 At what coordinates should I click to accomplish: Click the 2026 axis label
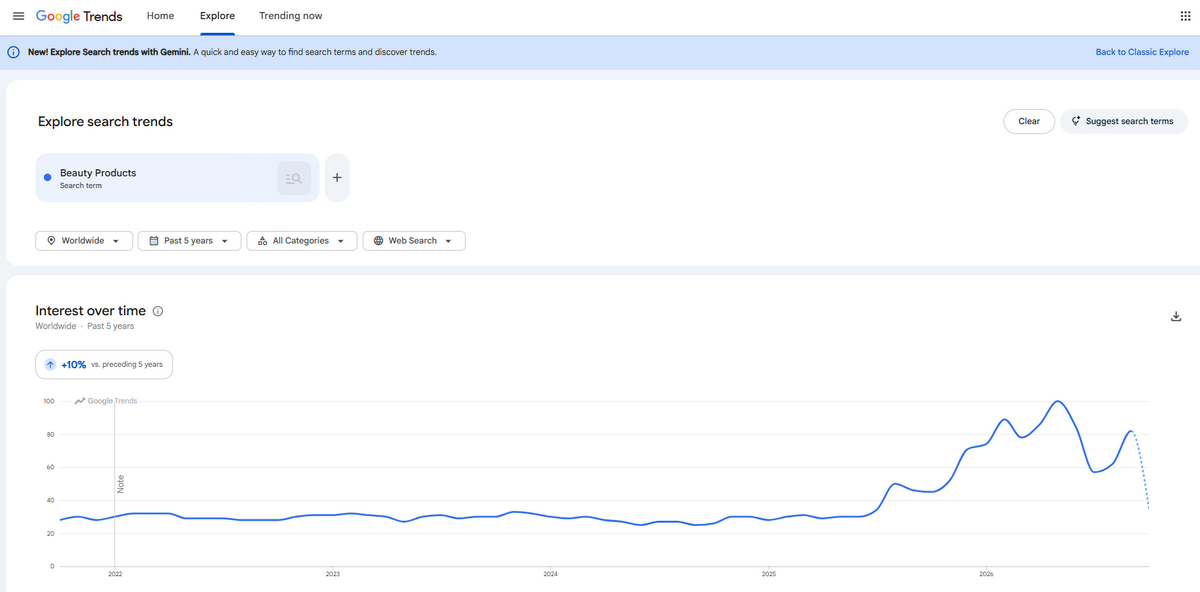tap(986, 574)
